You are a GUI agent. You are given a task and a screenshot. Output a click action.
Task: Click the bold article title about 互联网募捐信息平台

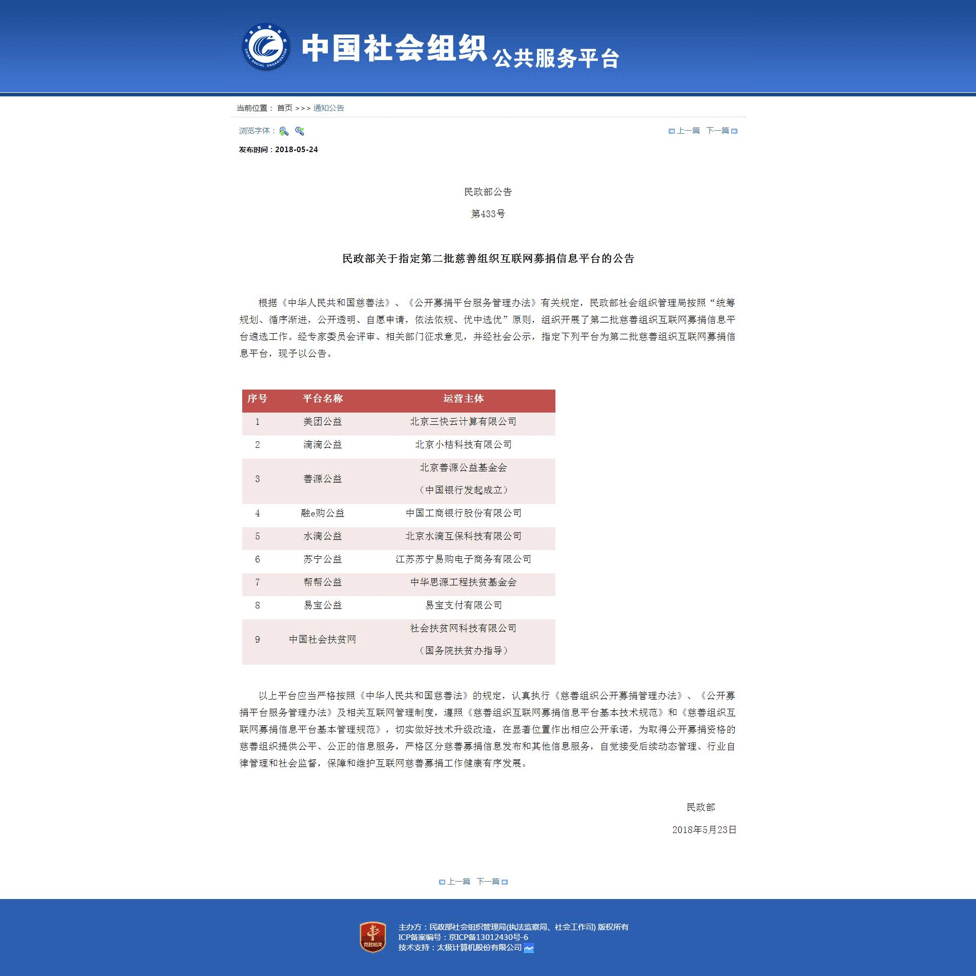(488, 258)
